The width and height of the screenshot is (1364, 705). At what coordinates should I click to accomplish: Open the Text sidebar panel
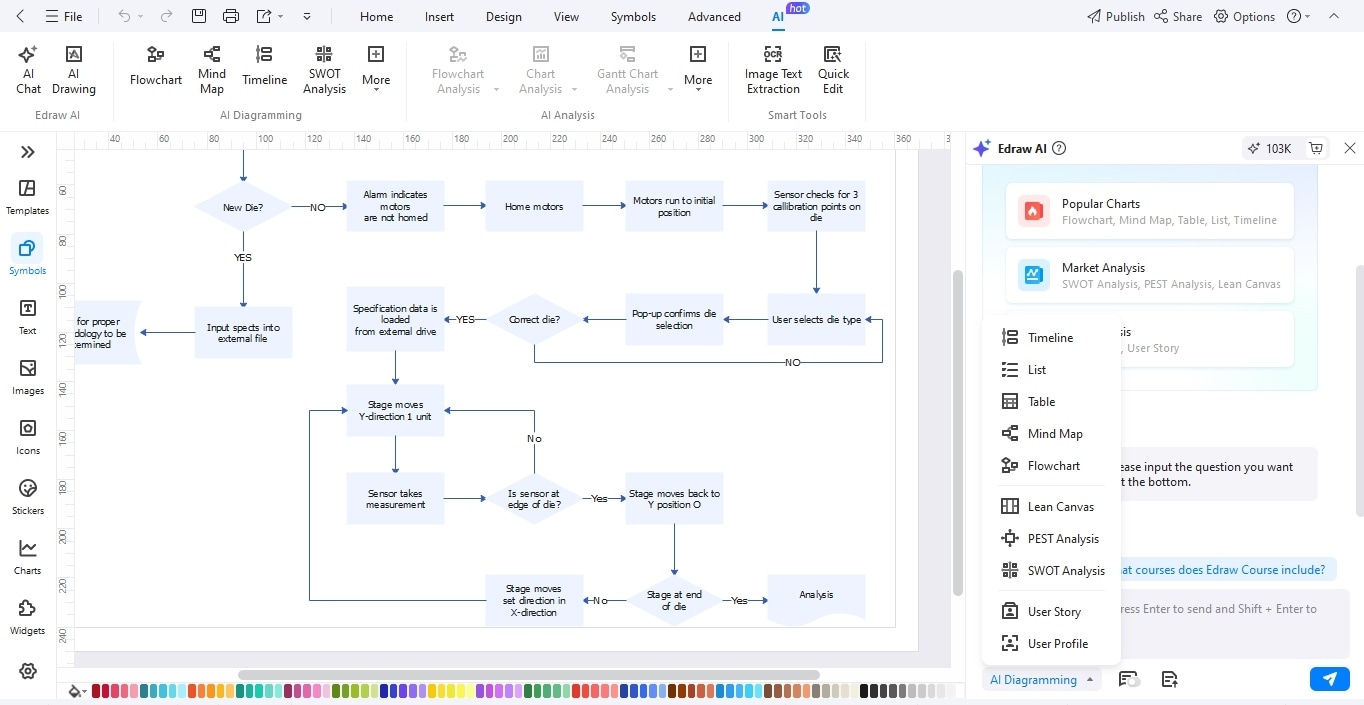[x=27, y=317]
